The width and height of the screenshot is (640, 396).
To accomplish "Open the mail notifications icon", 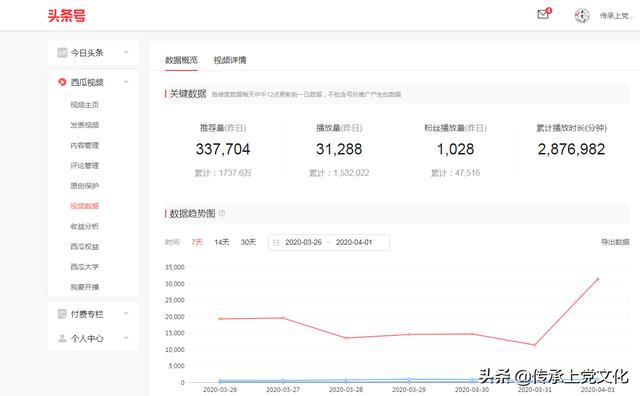I will [543, 14].
